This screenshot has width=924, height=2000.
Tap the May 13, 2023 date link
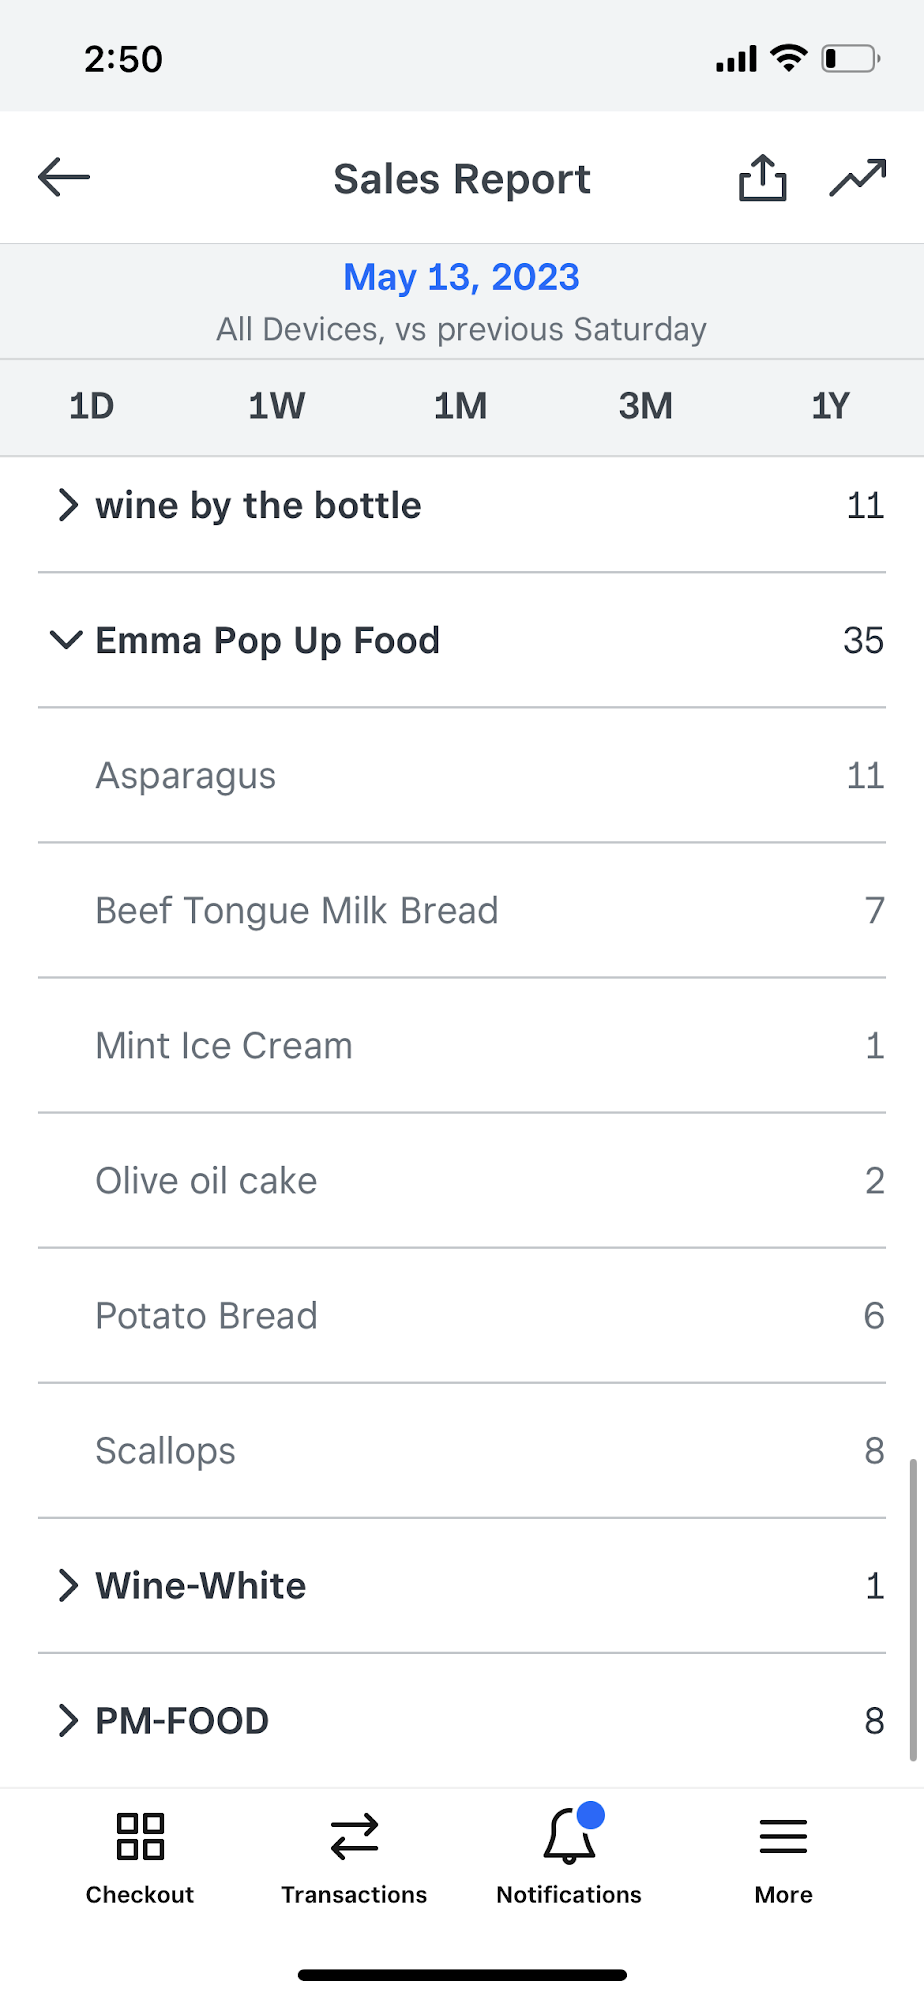pos(461,277)
